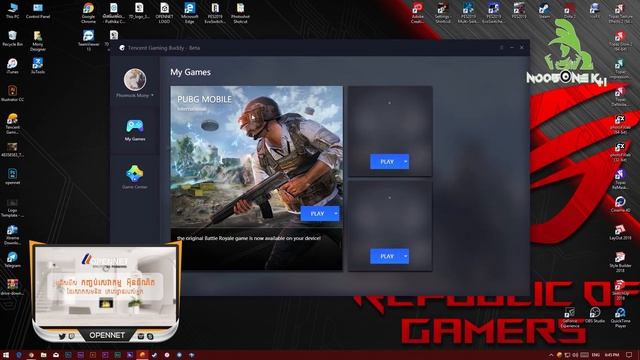The height and width of the screenshot is (360, 640).
Task: Select Steam desktop shortcut
Action: coord(544,11)
